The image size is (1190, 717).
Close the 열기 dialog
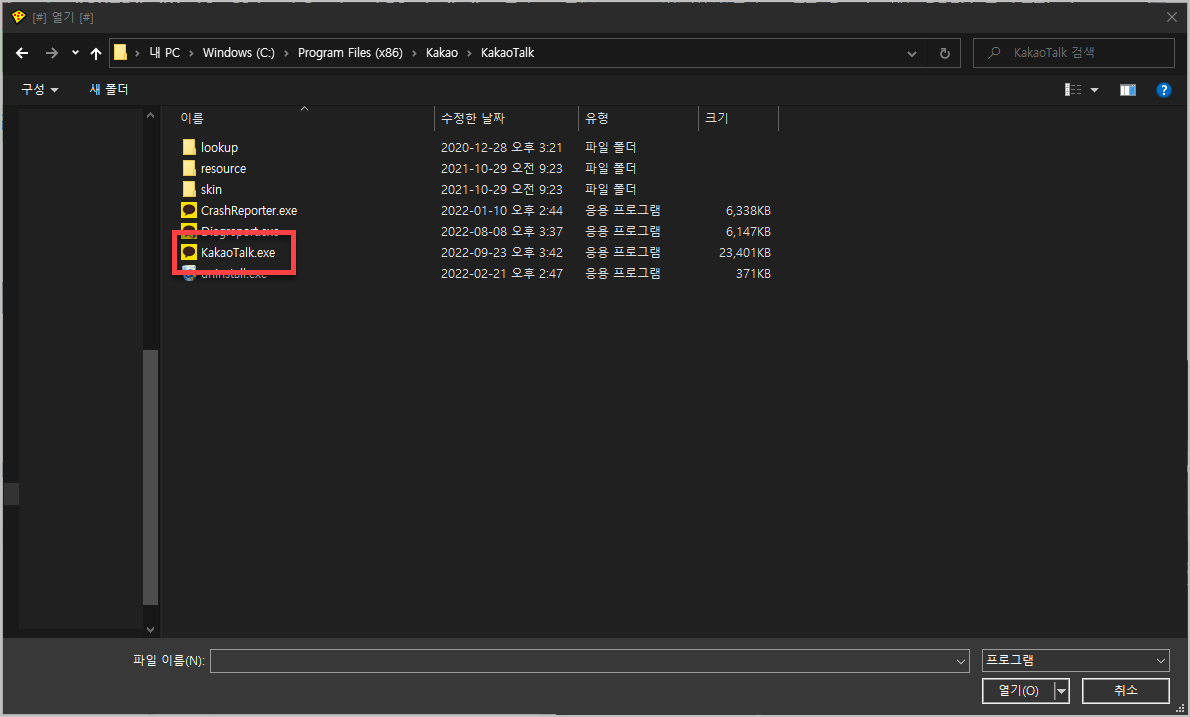pyautogui.click(x=1172, y=17)
